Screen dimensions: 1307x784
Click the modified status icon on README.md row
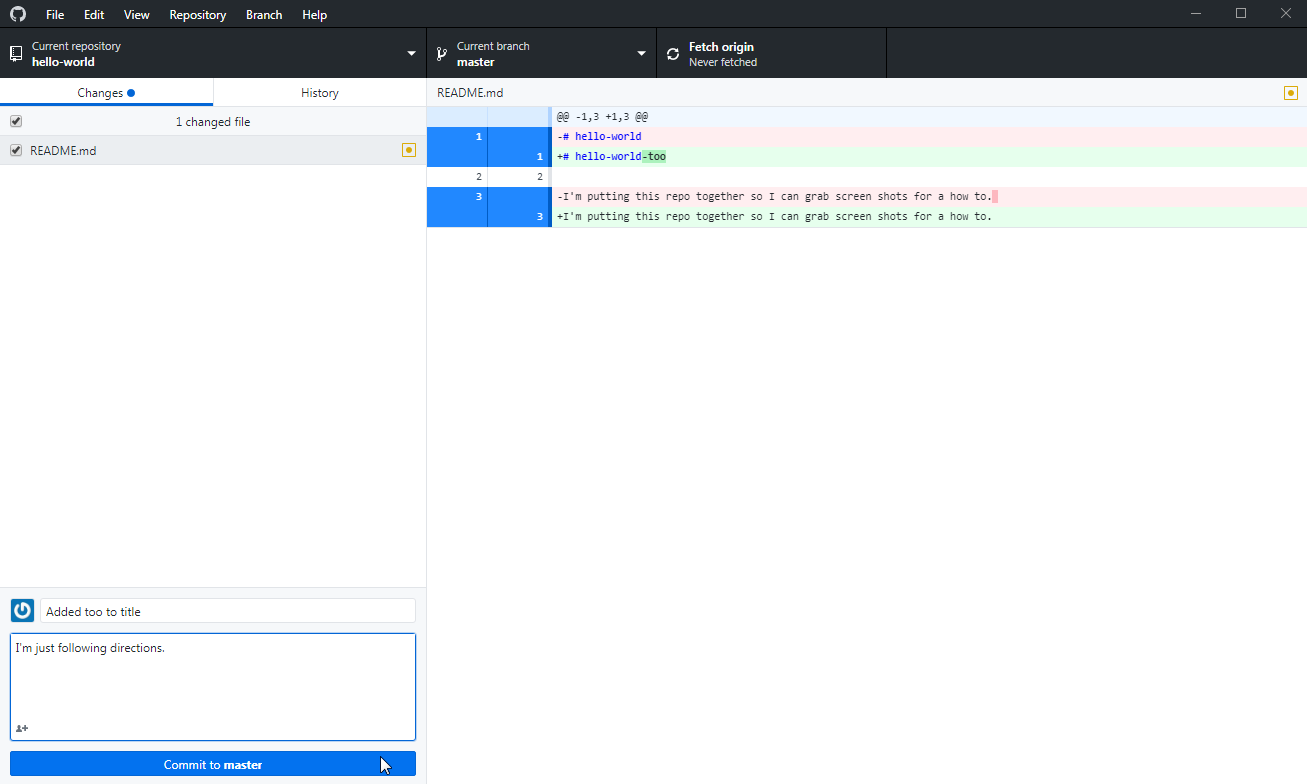408,150
